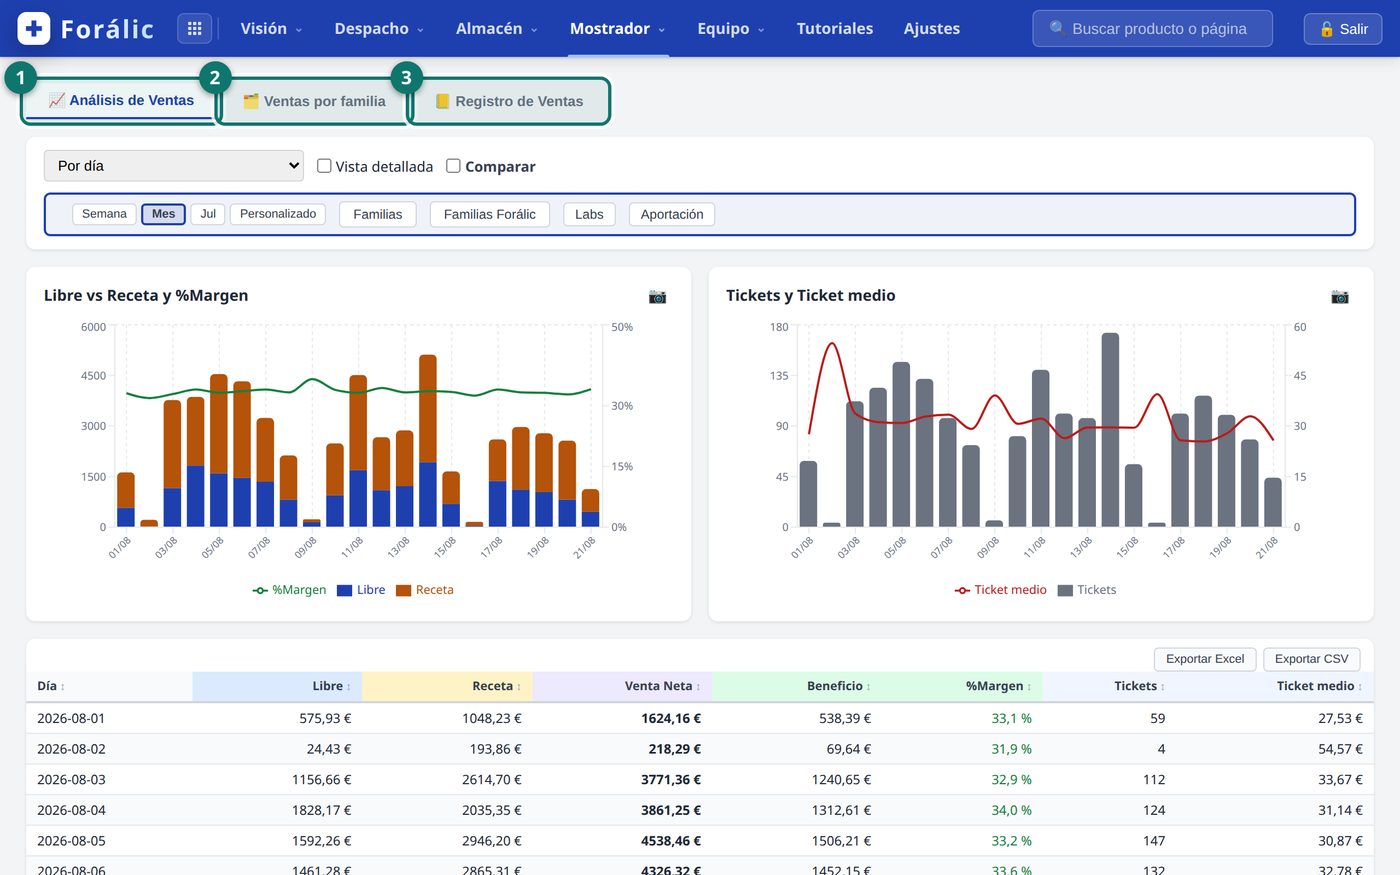Tick the Comparar checkbox
The image size is (1400, 875).
tap(453, 166)
